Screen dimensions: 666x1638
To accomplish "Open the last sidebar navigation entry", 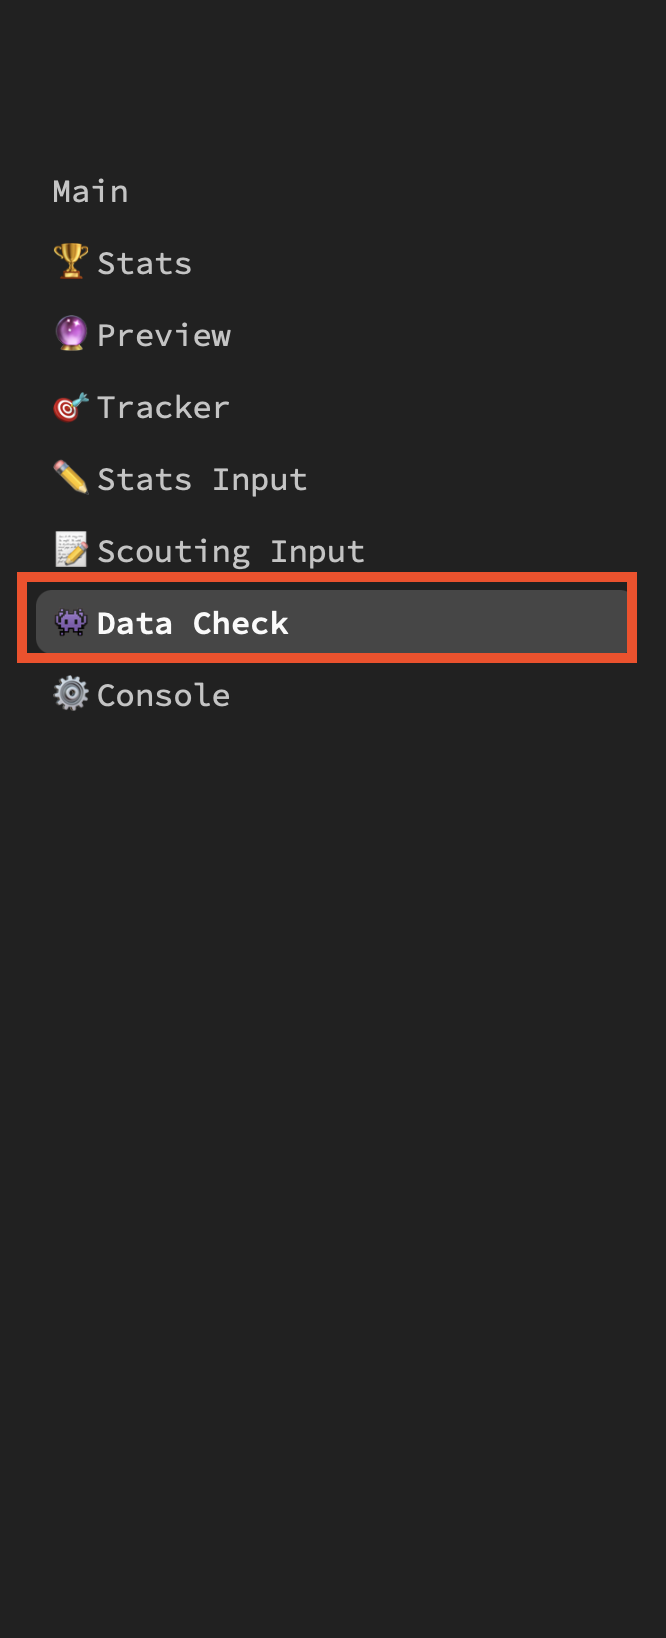I will pos(164,695).
